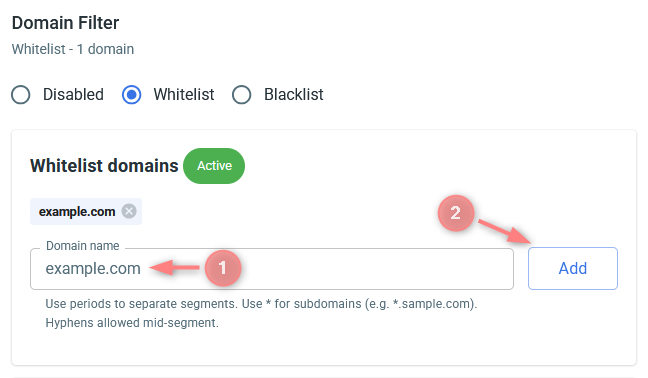Click the red annotation circle numbered 1
The image size is (648, 378).
[x=223, y=268]
